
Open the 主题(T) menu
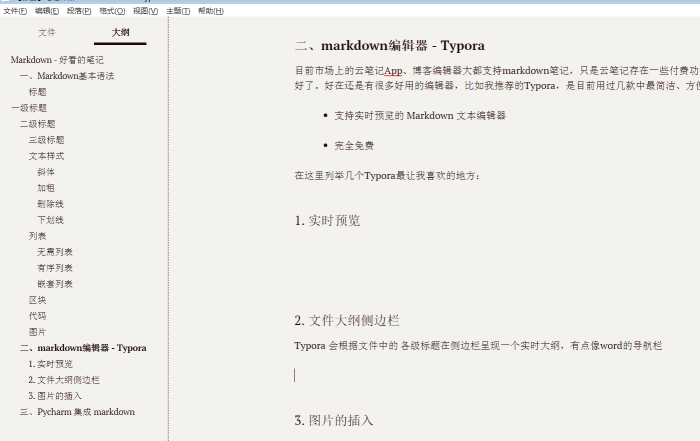click(178, 11)
